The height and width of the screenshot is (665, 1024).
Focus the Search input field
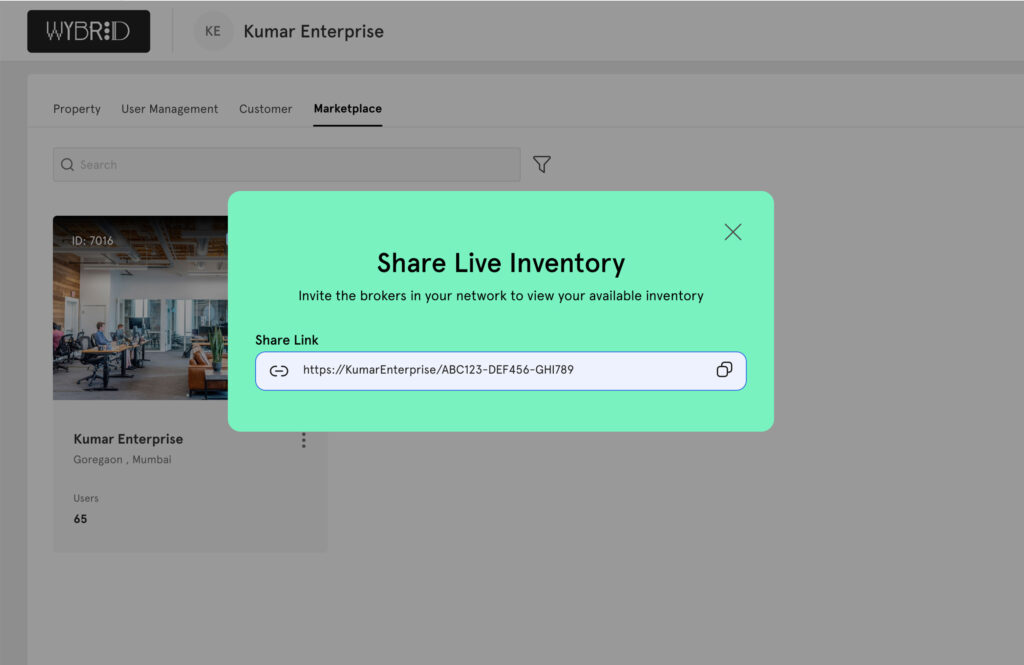(290, 165)
